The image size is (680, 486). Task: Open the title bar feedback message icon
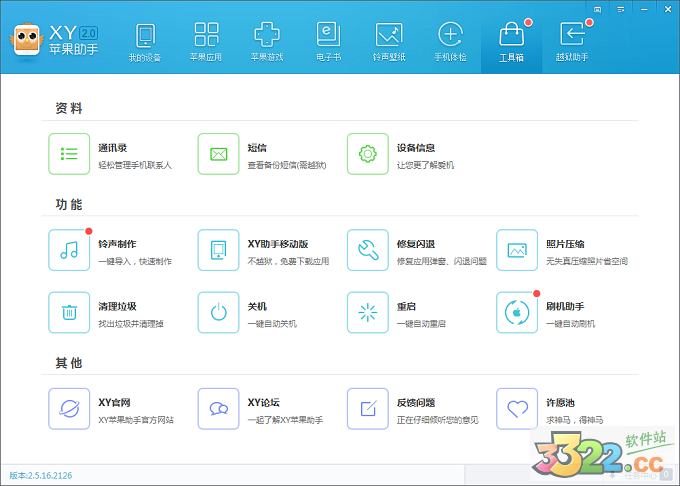coord(597,10)
